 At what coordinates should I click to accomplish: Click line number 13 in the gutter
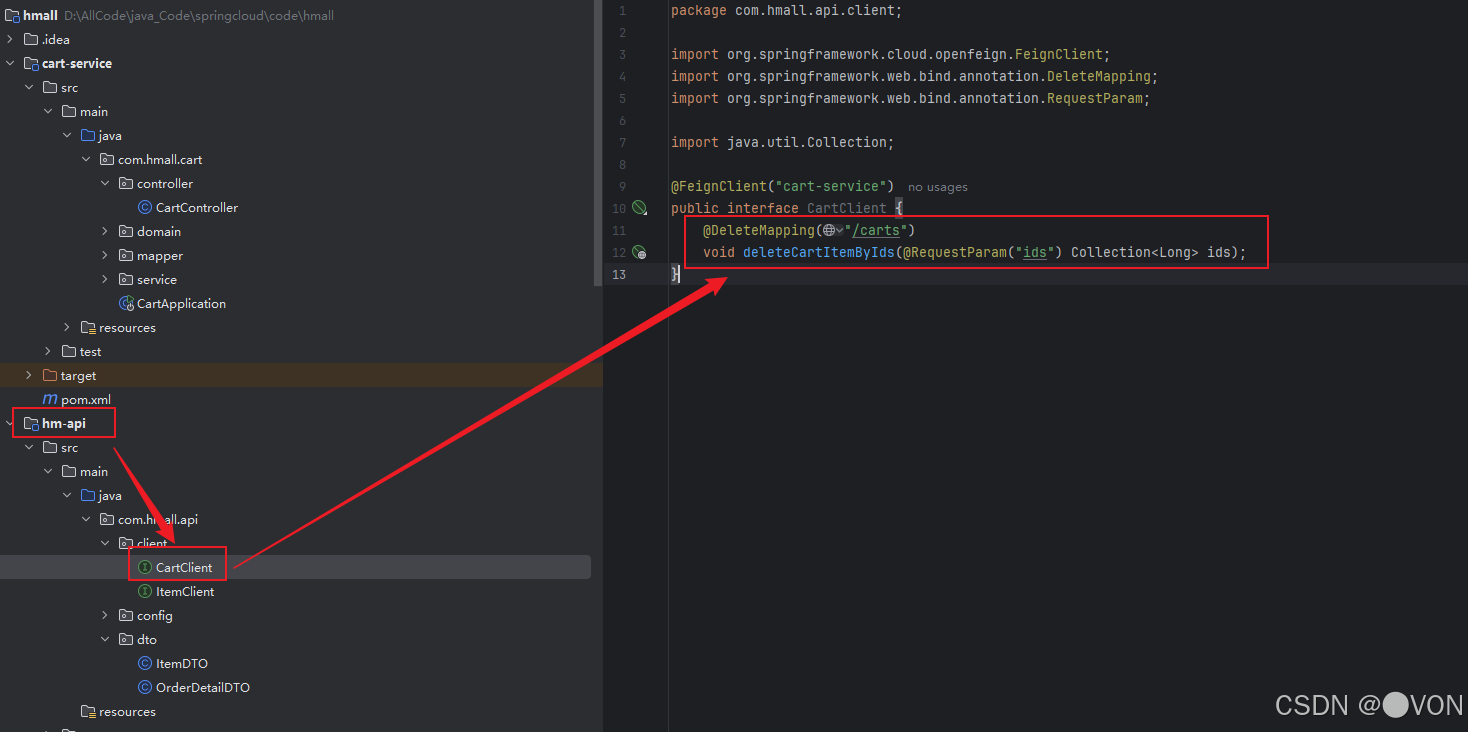[617, 274]
